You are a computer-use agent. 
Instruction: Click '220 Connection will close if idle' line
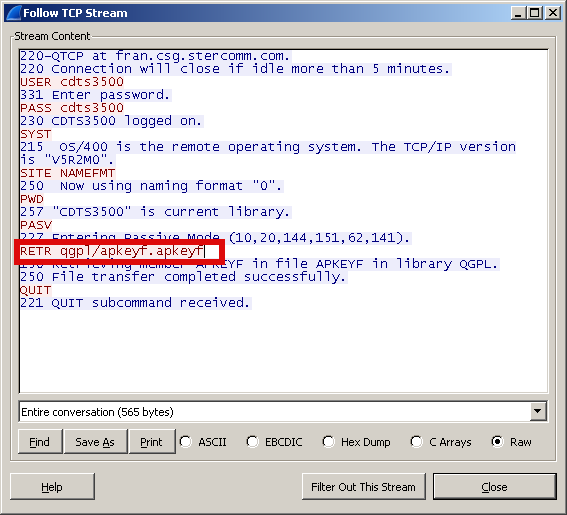pos(235,69)
